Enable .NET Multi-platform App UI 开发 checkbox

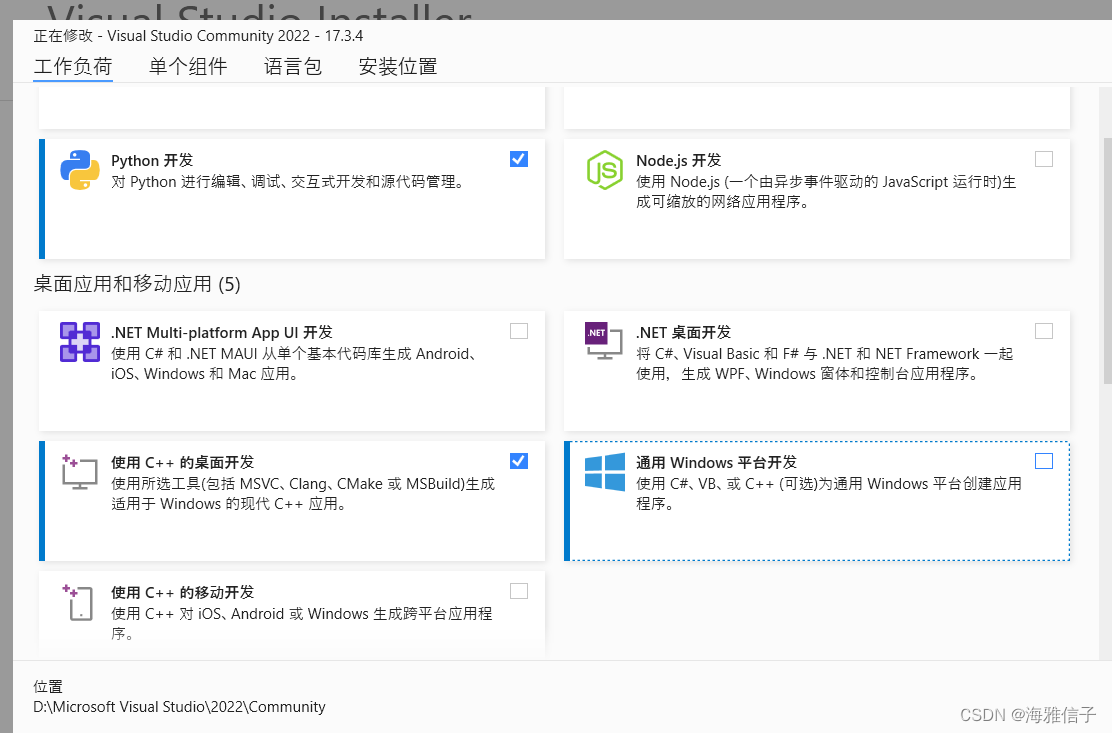coord(519,331)
